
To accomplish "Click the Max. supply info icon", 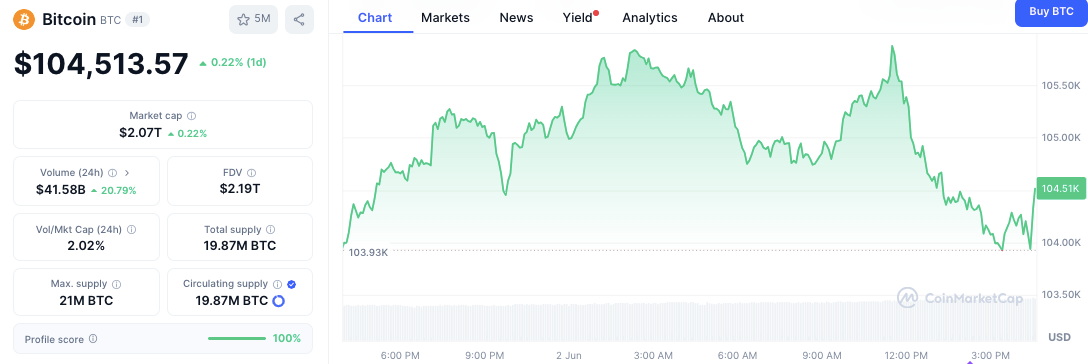I will coord(117,284).
